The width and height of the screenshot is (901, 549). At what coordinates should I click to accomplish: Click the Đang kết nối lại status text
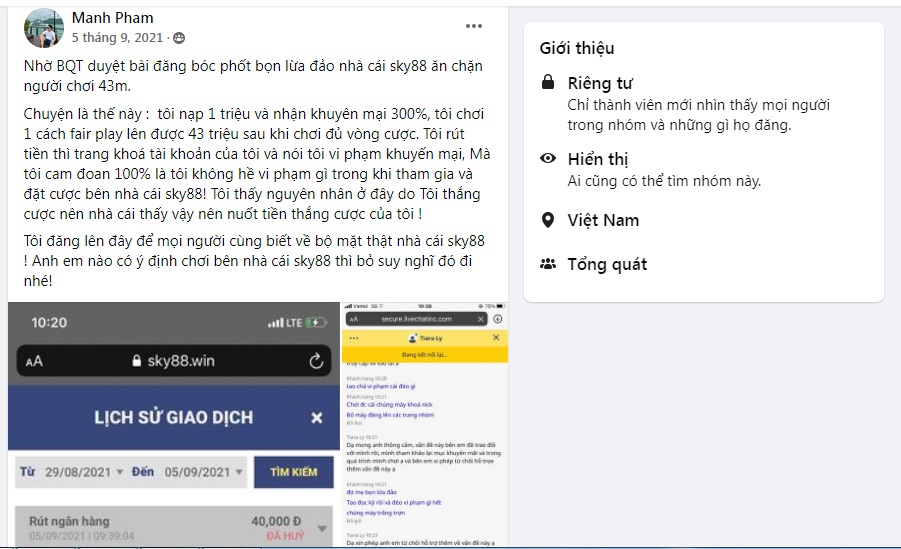(x=425, y=355)
